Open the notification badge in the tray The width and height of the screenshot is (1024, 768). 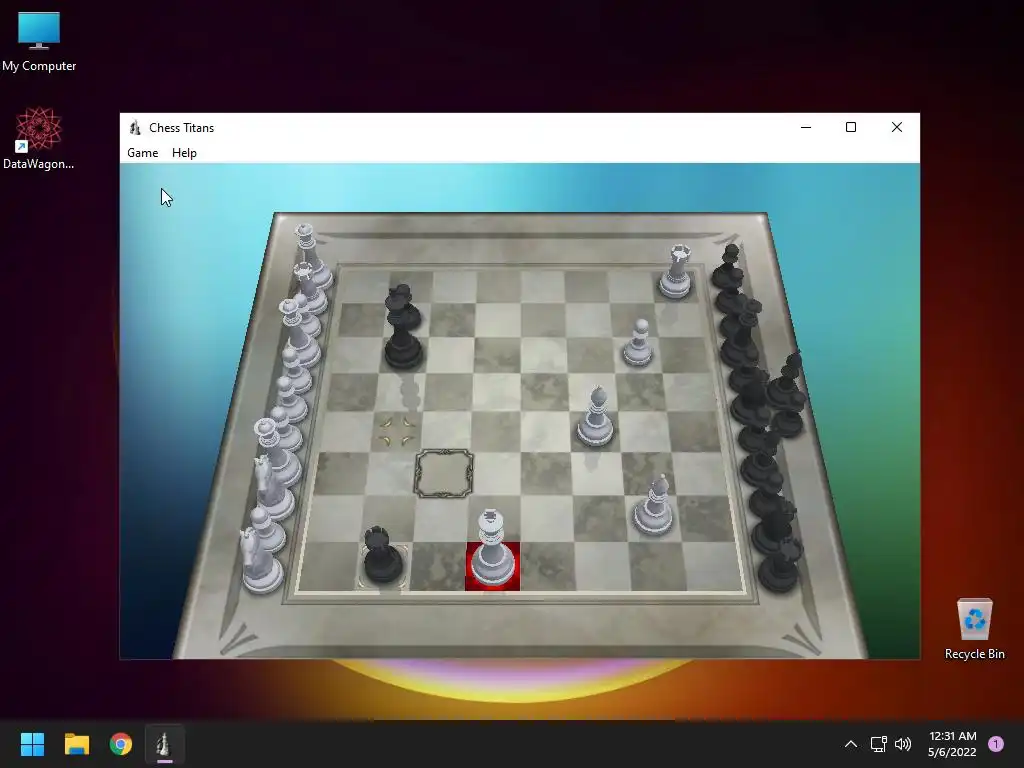996,744
